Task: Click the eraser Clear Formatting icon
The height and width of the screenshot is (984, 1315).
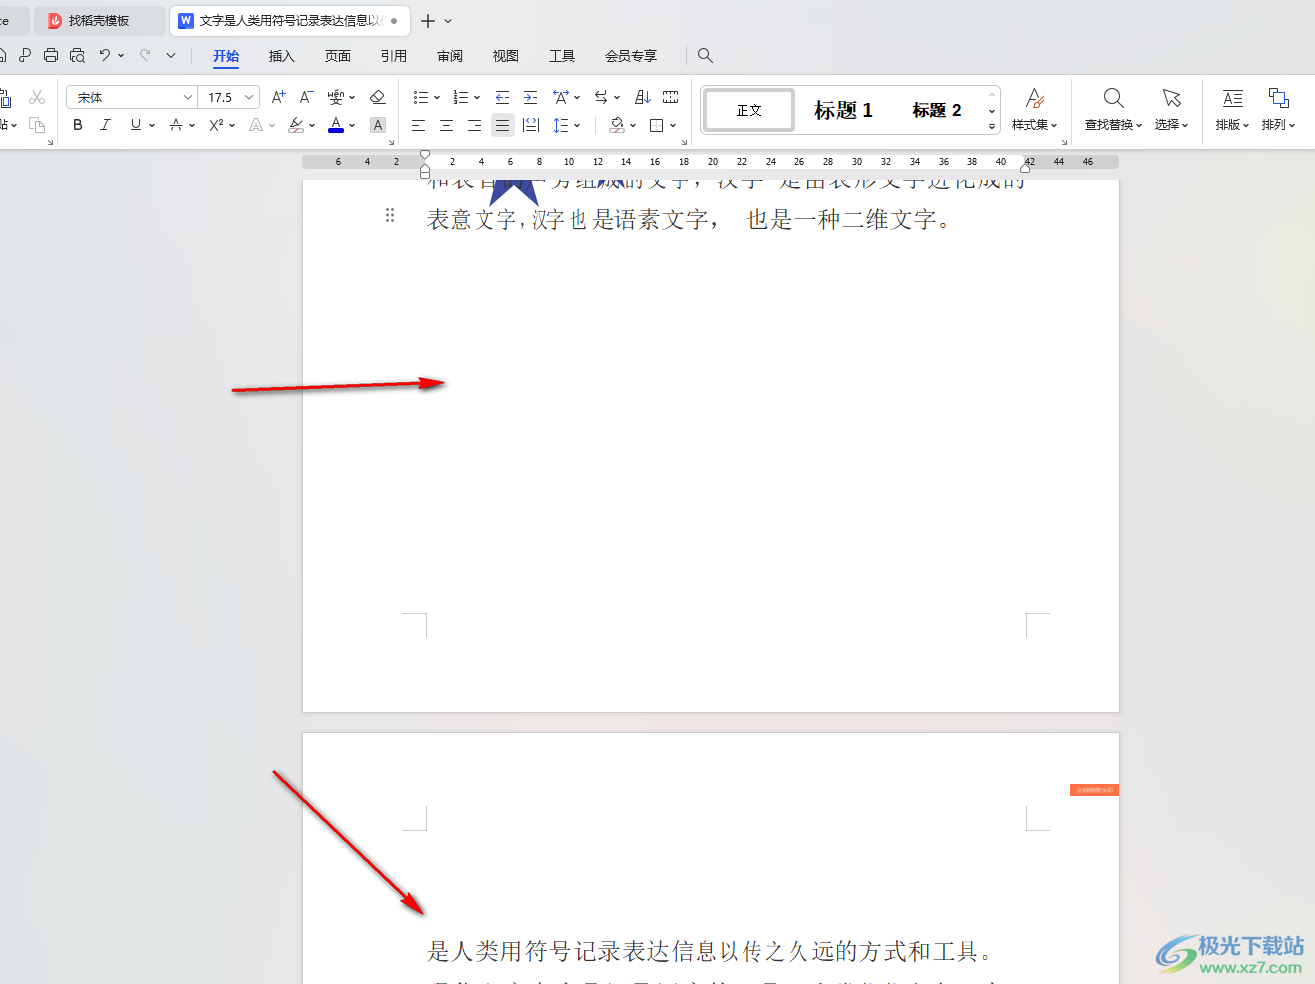Action: (x=377, y=97)
